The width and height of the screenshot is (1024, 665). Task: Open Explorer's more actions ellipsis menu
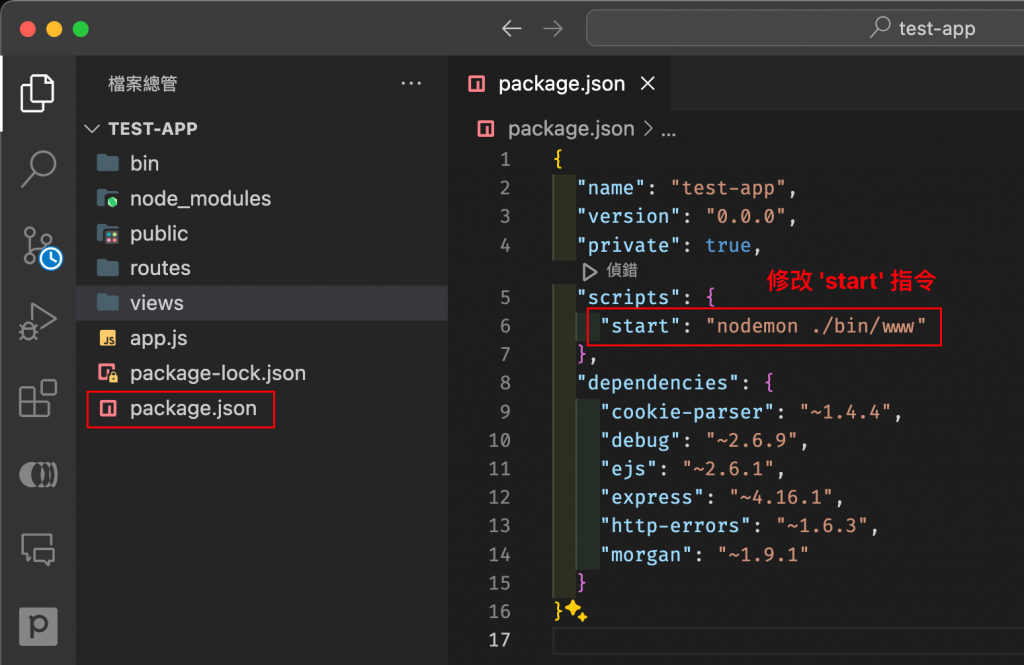411,84
